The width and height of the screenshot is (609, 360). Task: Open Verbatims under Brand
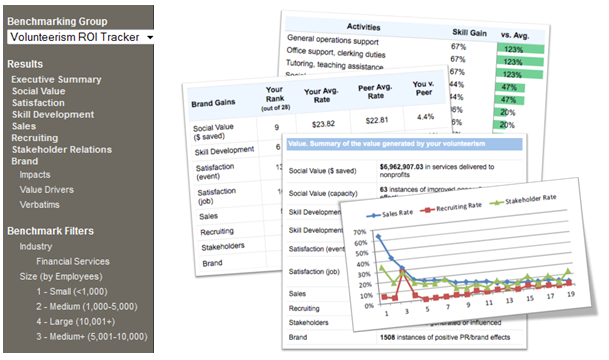click(x=40, y=204)
